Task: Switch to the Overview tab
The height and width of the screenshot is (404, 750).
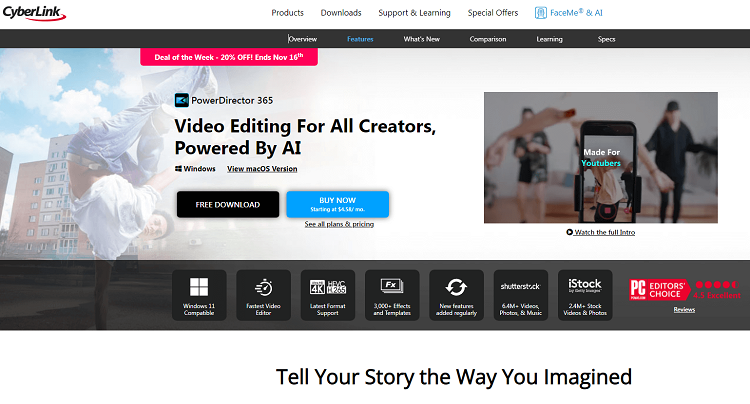Action: [302, 39]
